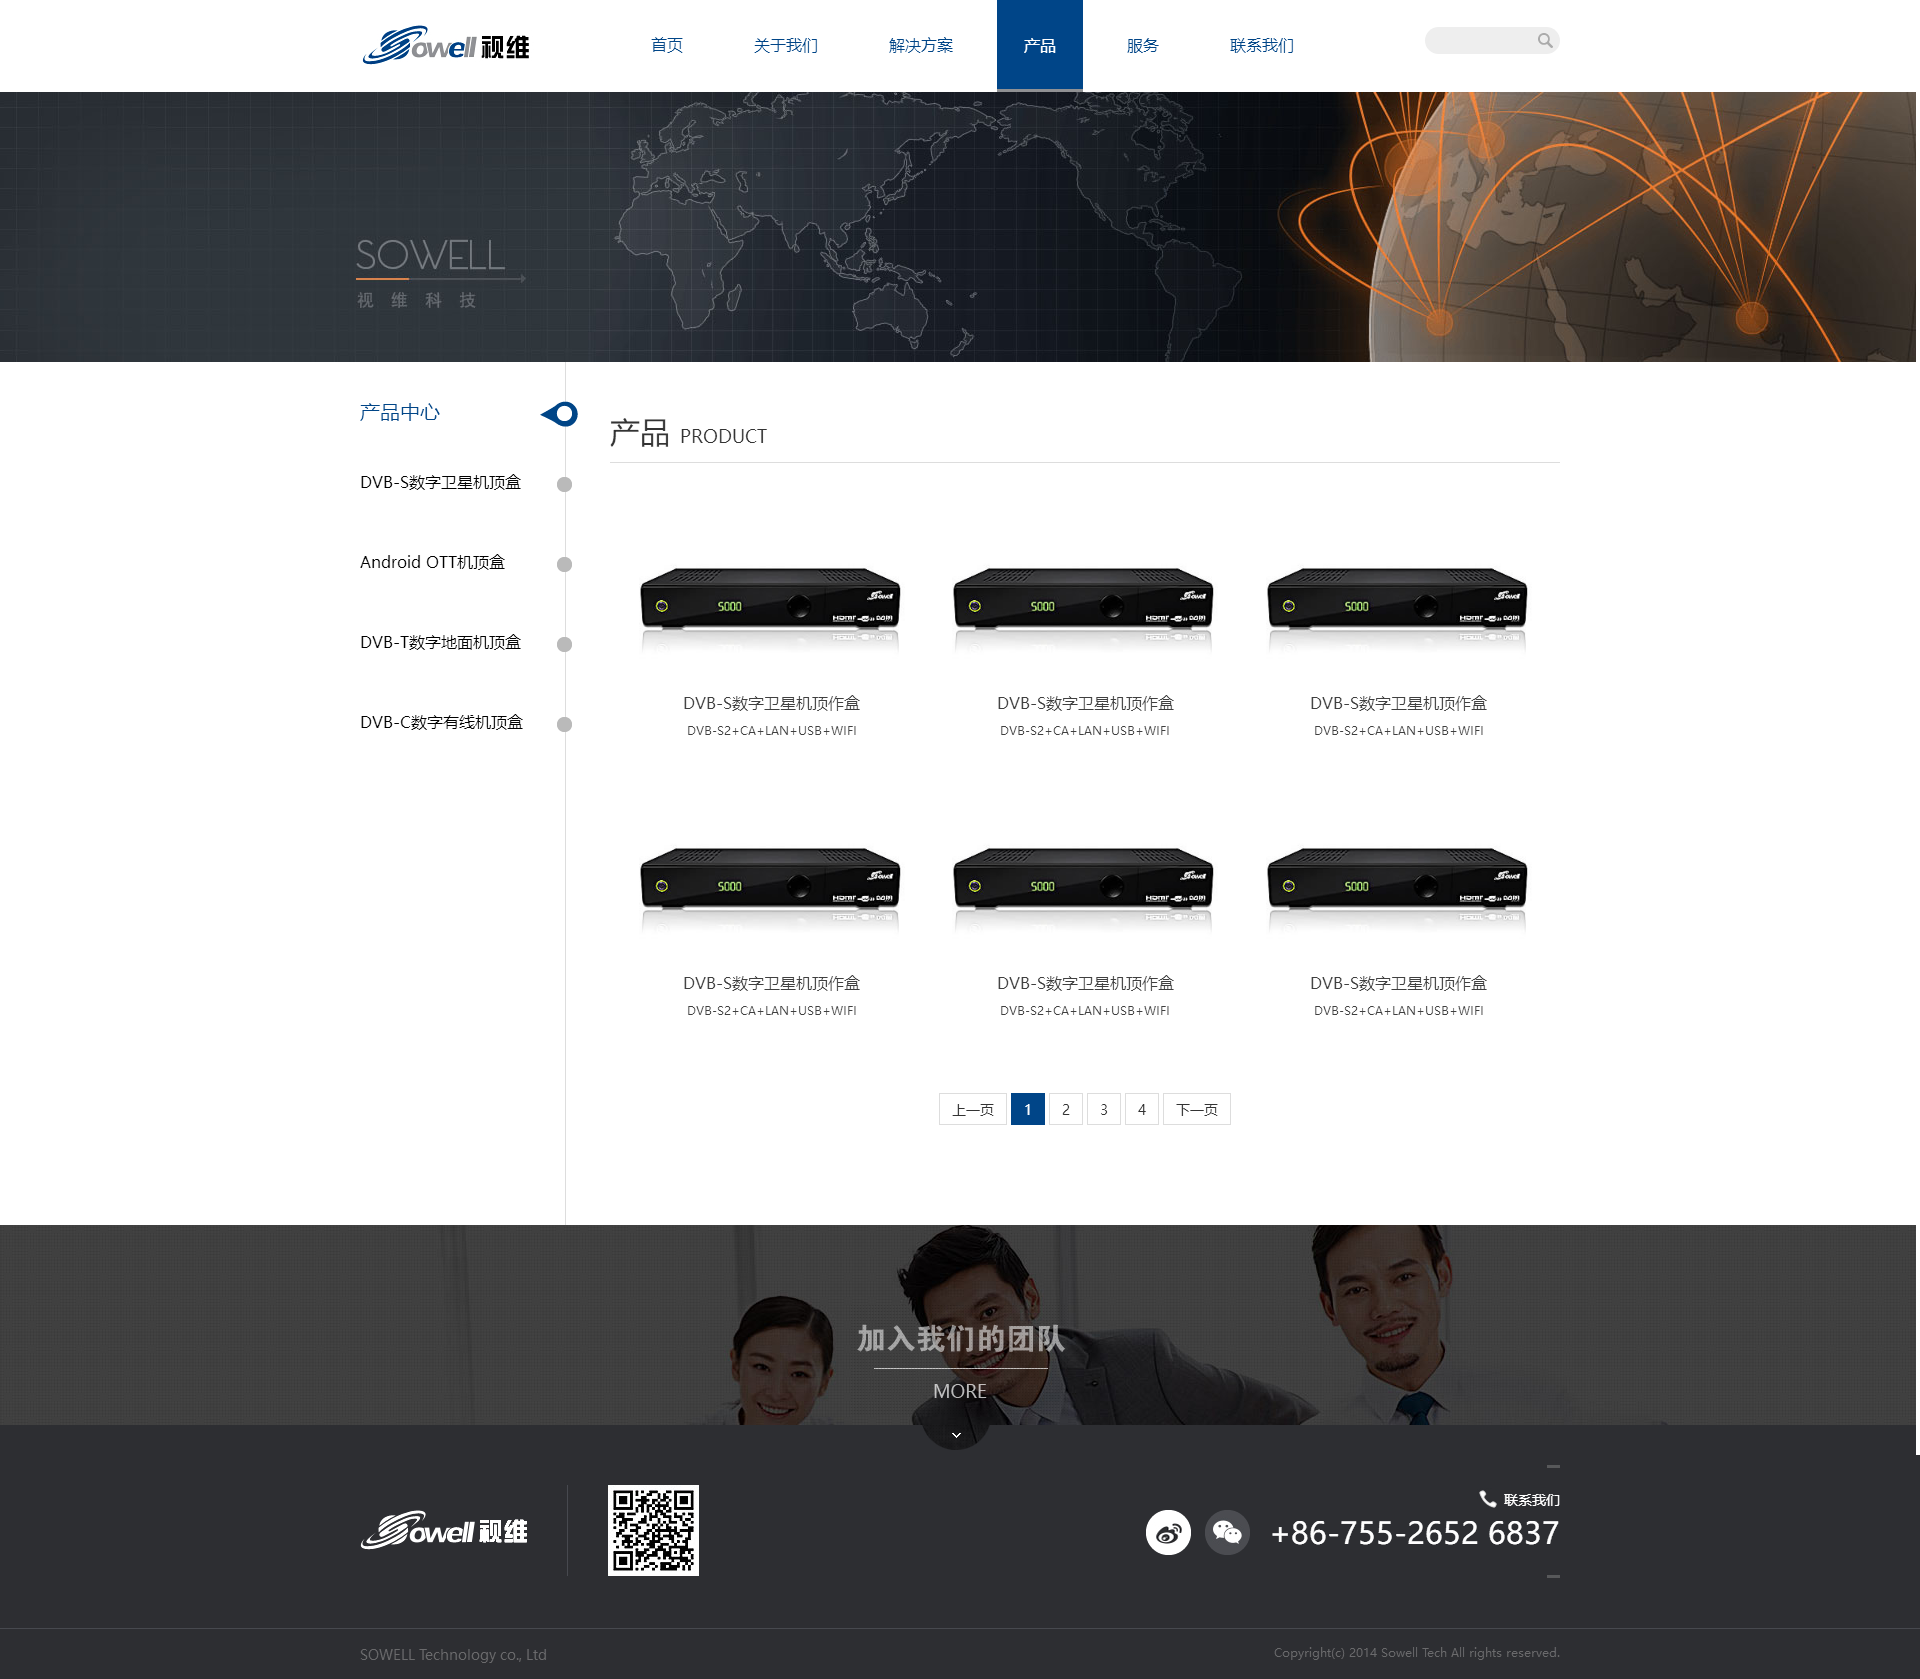
Task: Select the Android OTT机顶盒 sidebar bullet
Action: [x=564, y=564]
